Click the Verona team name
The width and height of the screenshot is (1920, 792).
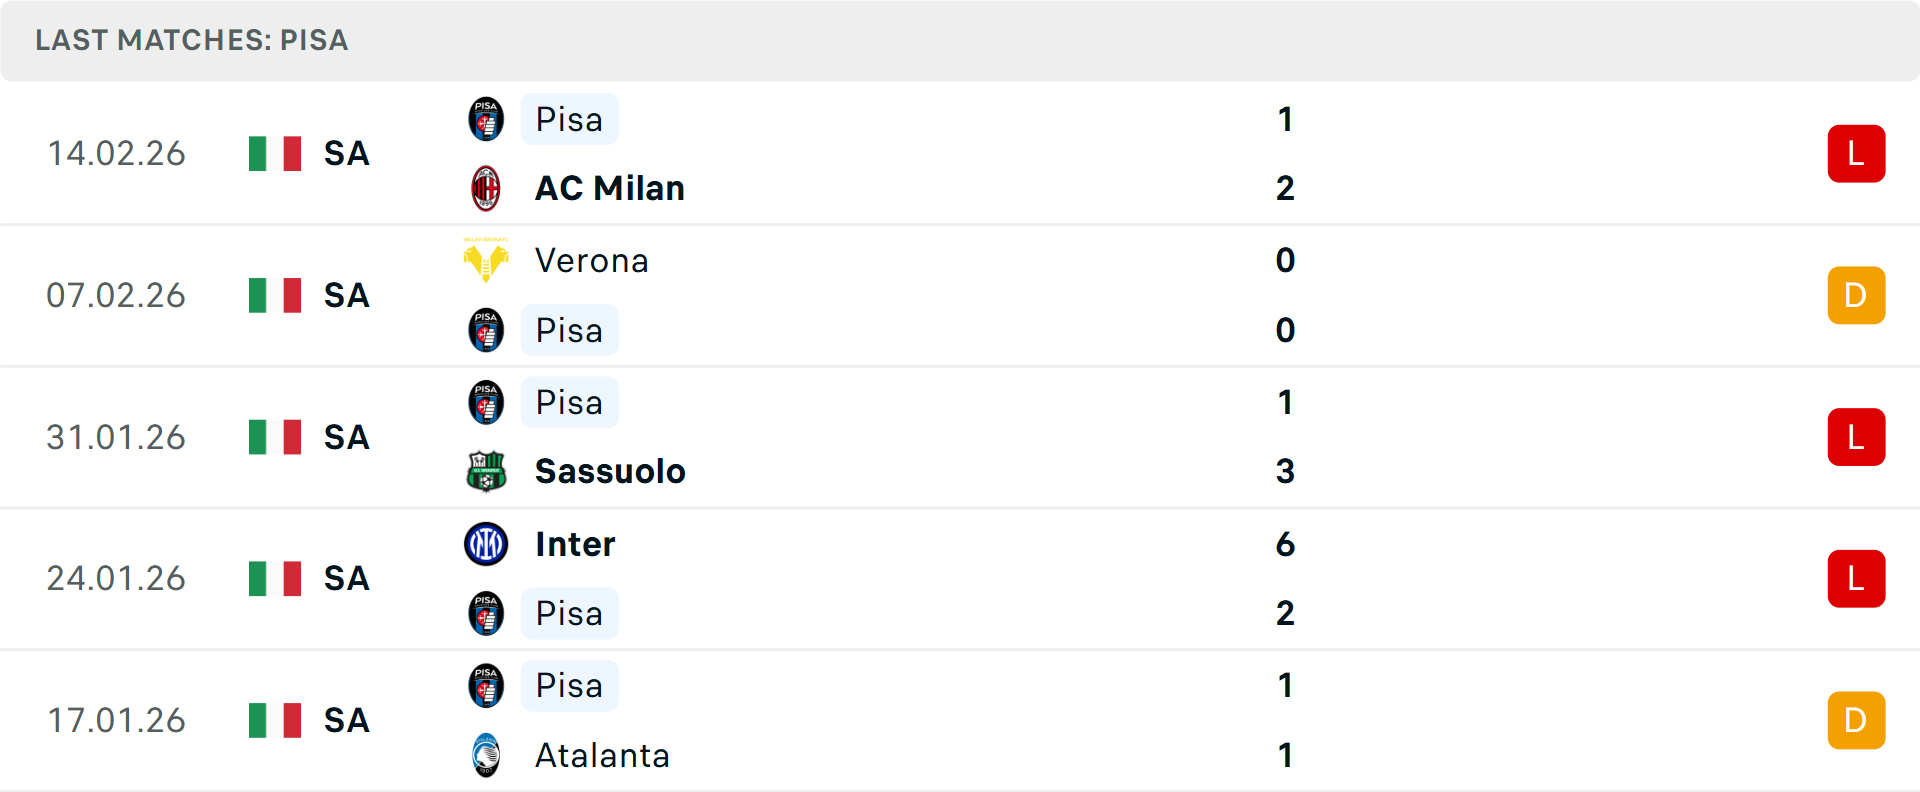592,260
